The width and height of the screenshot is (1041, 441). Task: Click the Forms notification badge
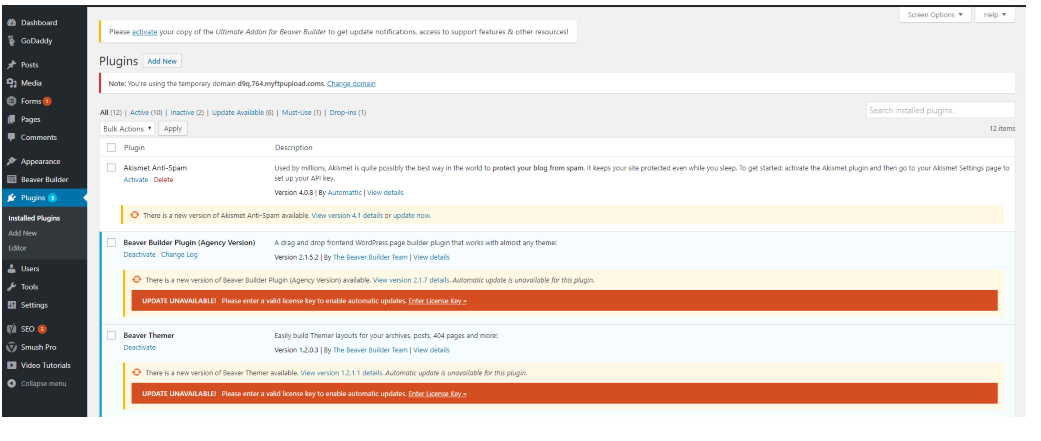47,102
